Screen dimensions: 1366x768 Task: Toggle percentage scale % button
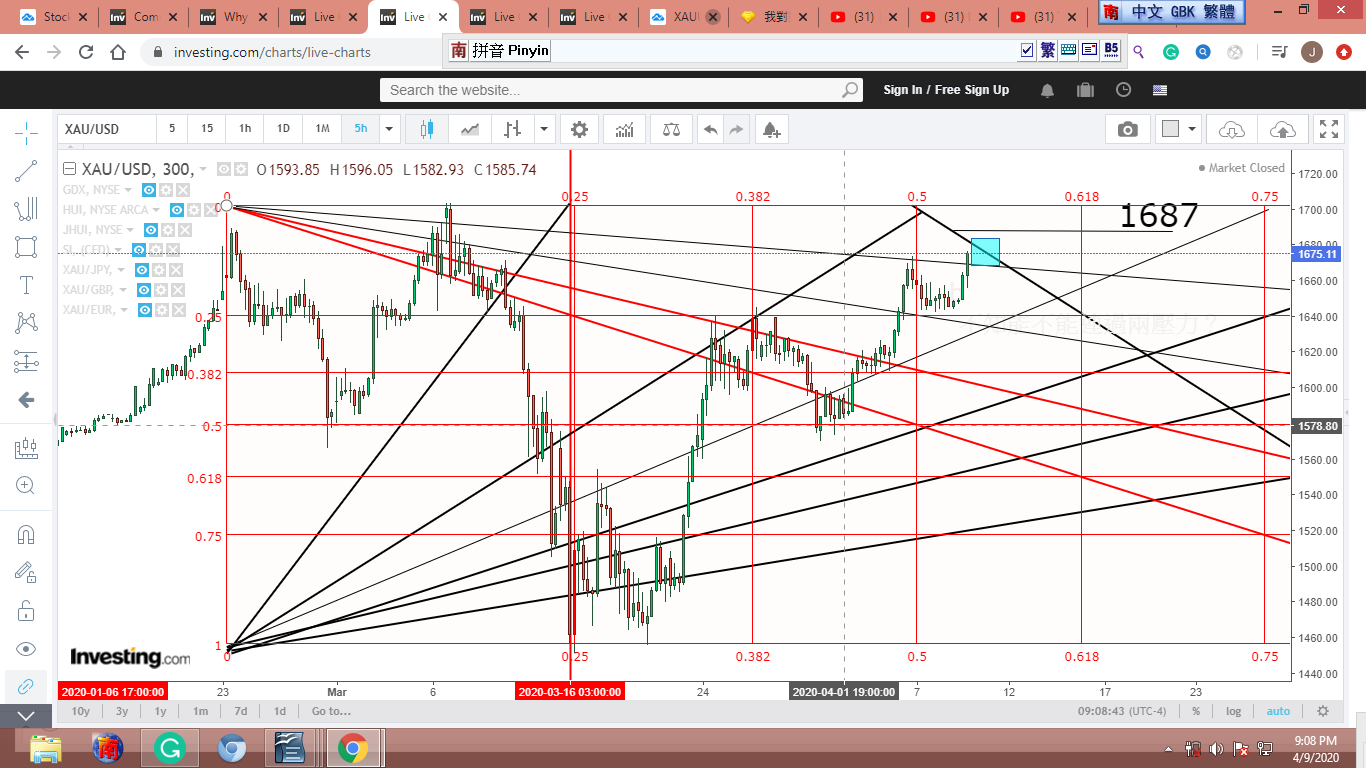1196,711
